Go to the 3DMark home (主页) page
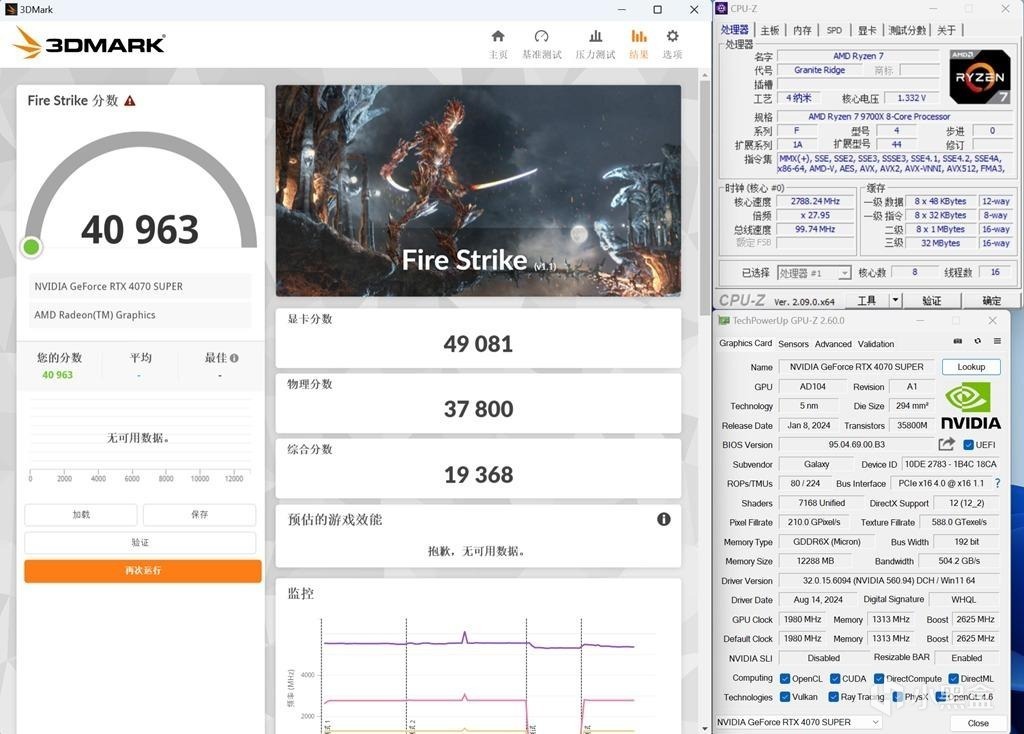This screenshot has width=1024, height=734. 498,44
